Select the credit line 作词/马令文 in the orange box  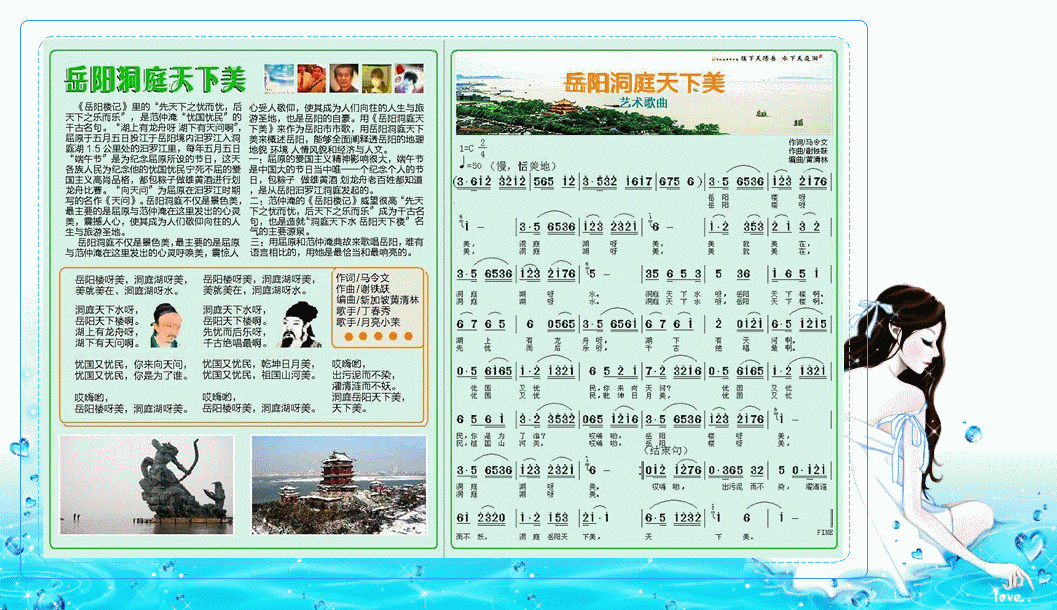(363, 278)
